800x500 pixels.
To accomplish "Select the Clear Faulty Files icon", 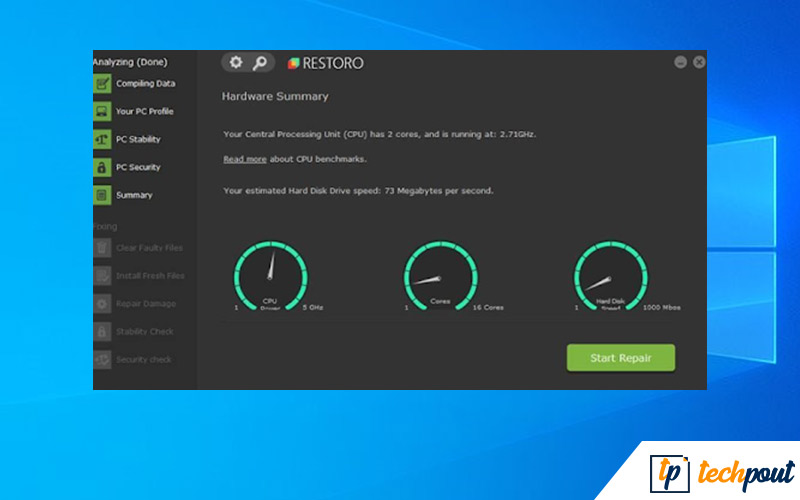I will pos(102,248).
